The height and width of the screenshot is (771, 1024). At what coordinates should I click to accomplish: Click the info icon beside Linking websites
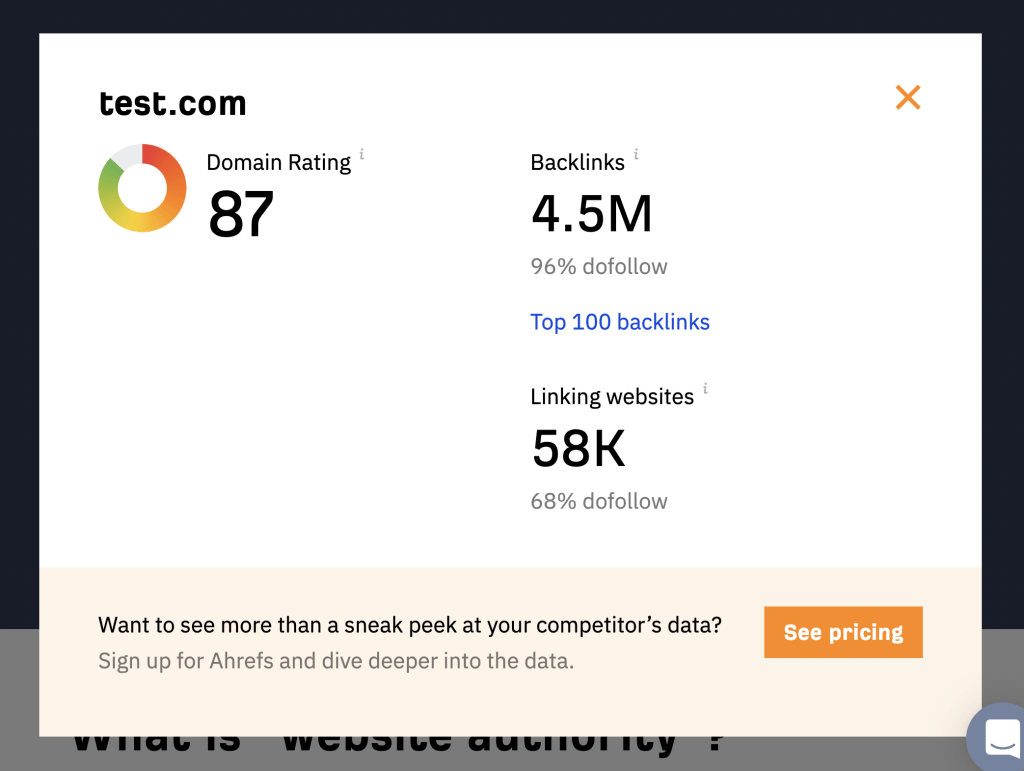tap(705, 388)
